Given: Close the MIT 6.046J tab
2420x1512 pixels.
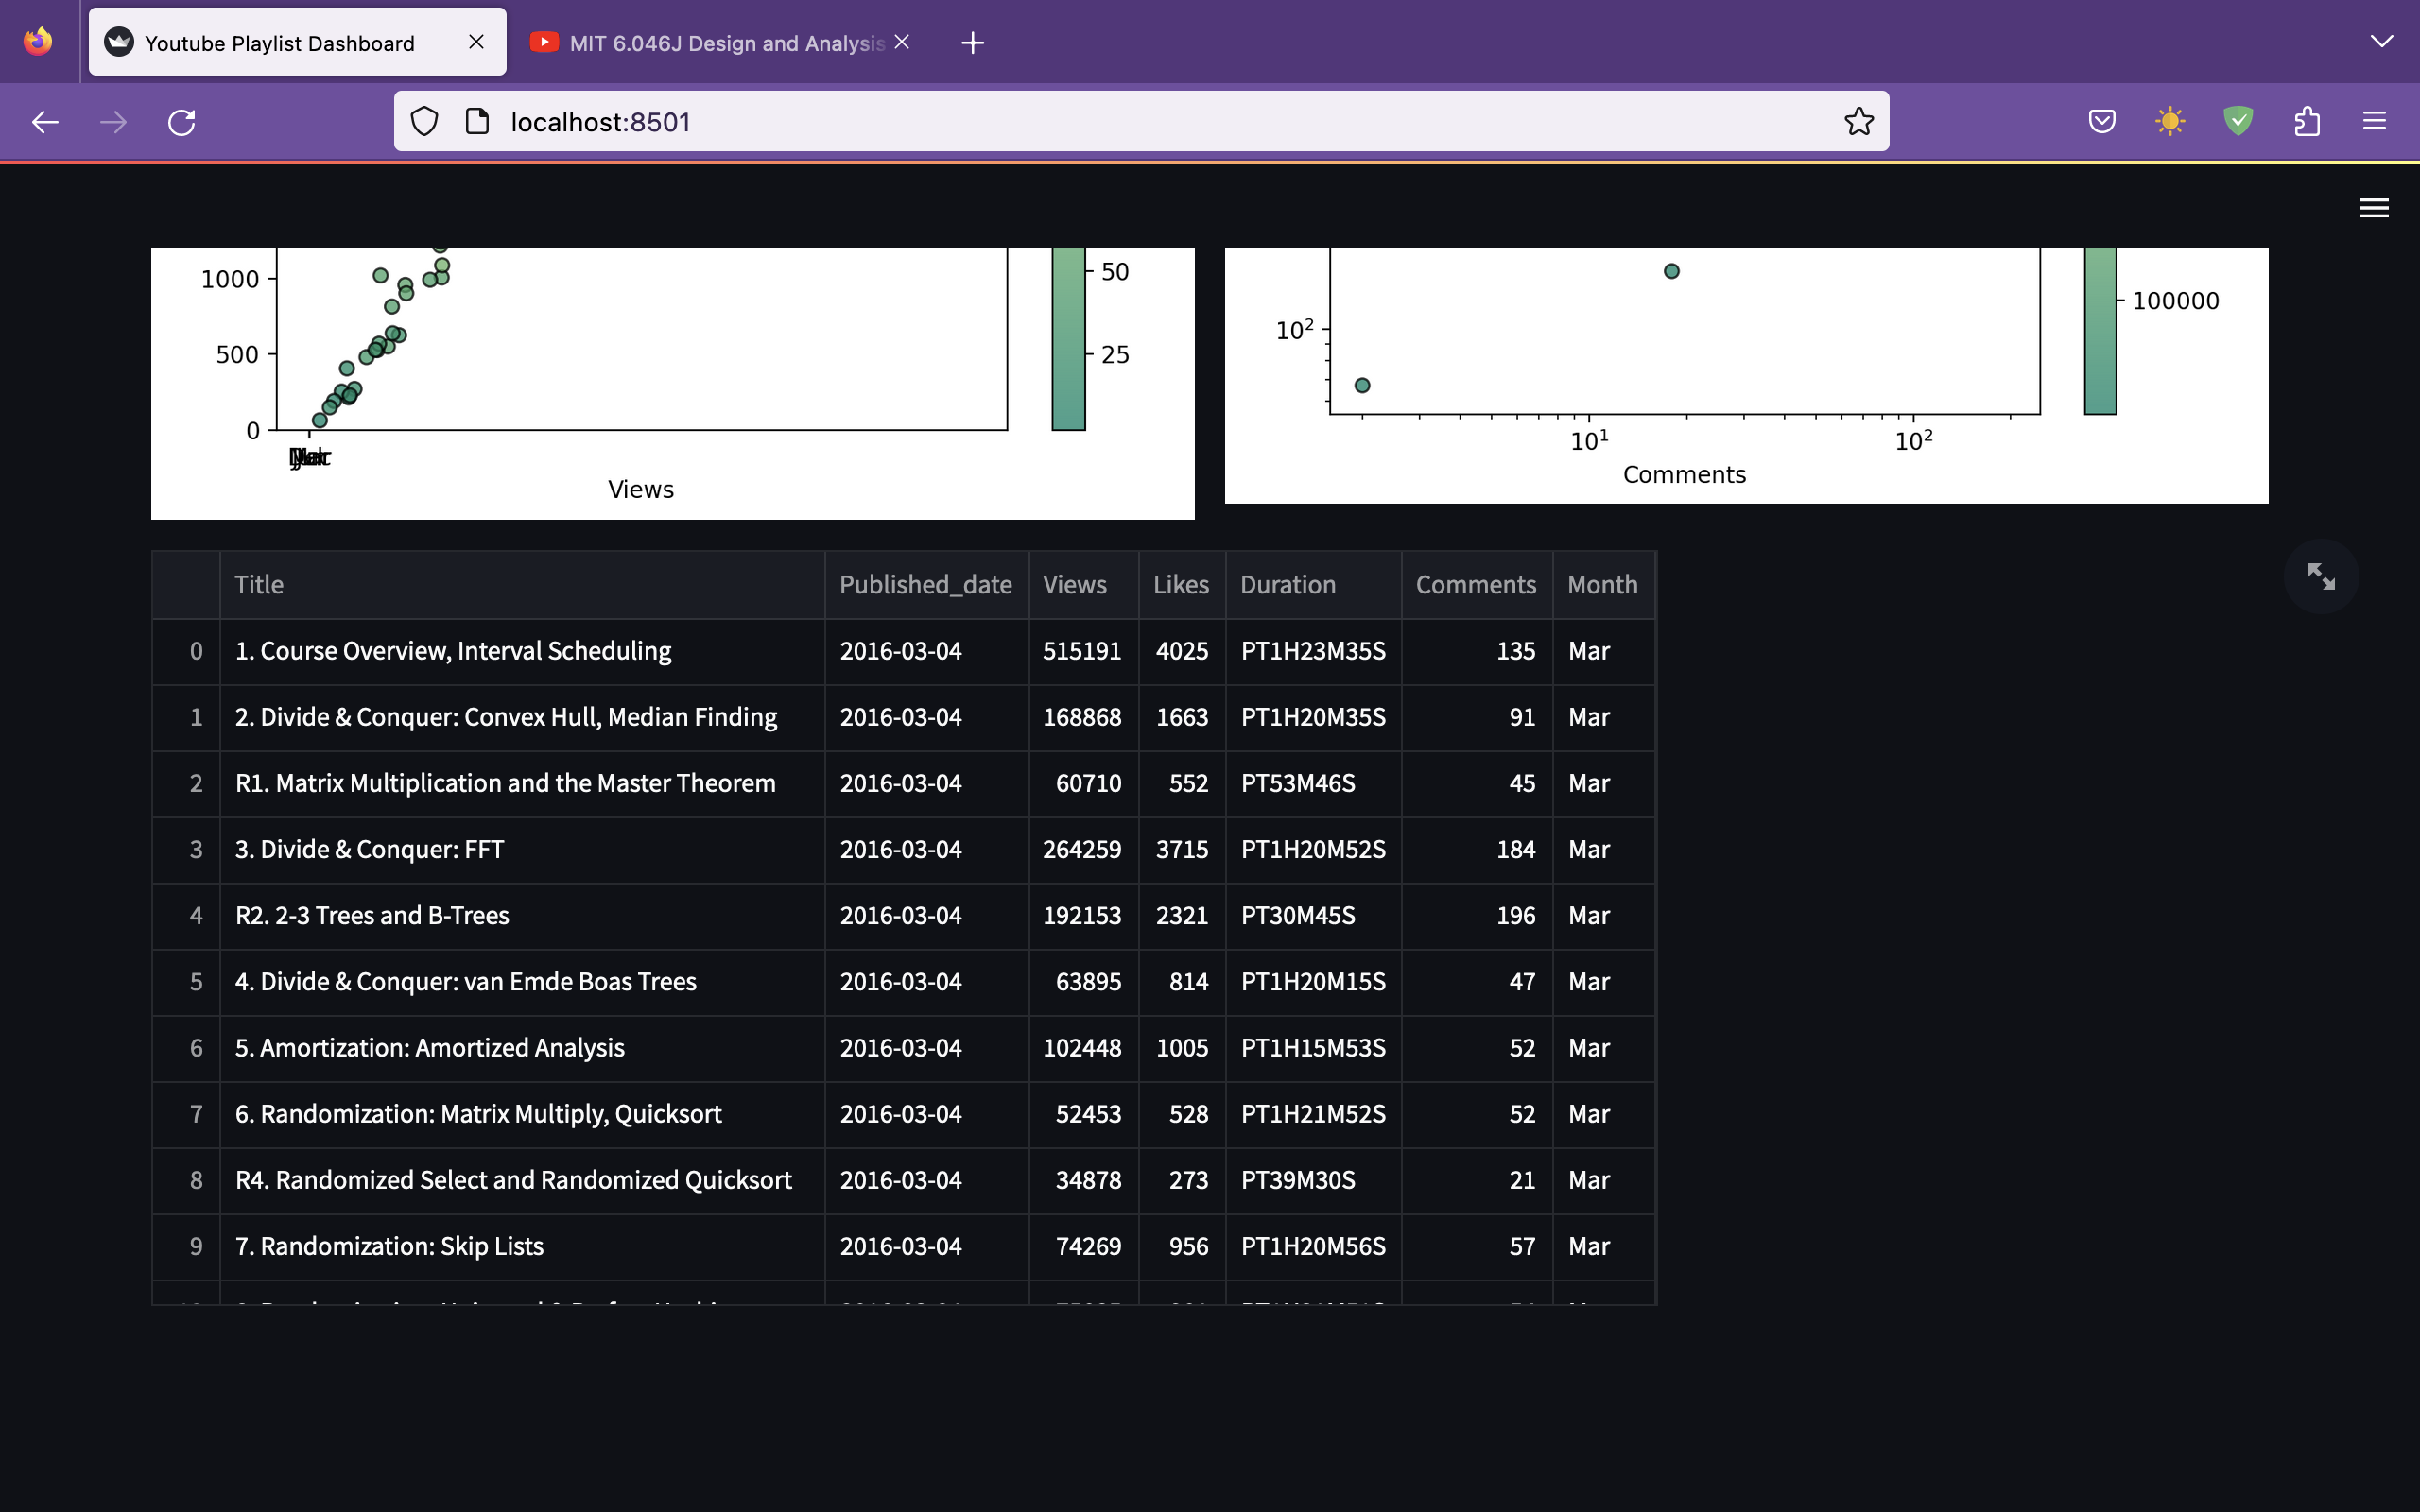Looking at the screenshot, I should tap(902, 42).
